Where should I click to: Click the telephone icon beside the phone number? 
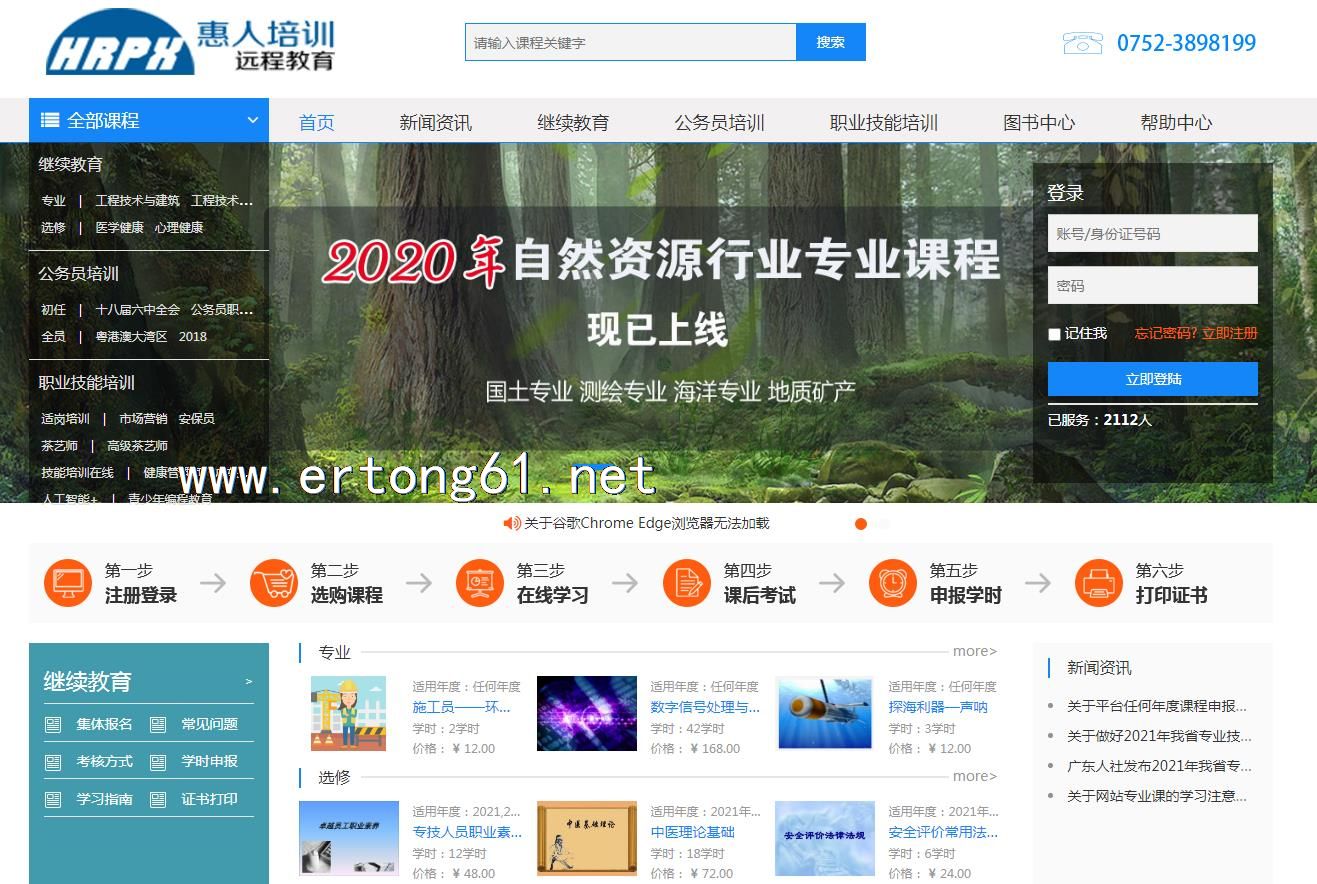tap(1082, 43)
